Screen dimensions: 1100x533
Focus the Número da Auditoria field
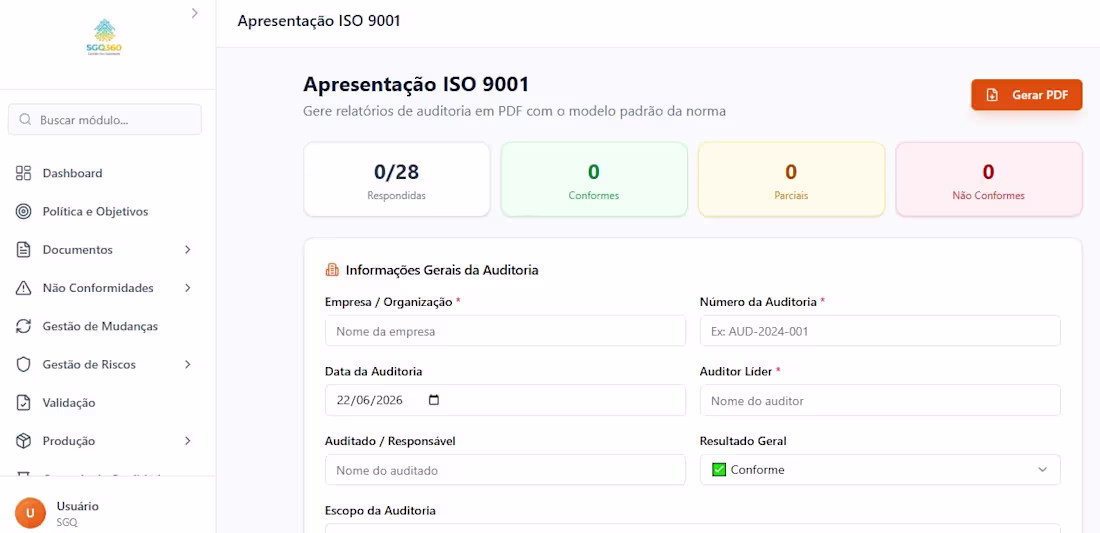[880, 331]
